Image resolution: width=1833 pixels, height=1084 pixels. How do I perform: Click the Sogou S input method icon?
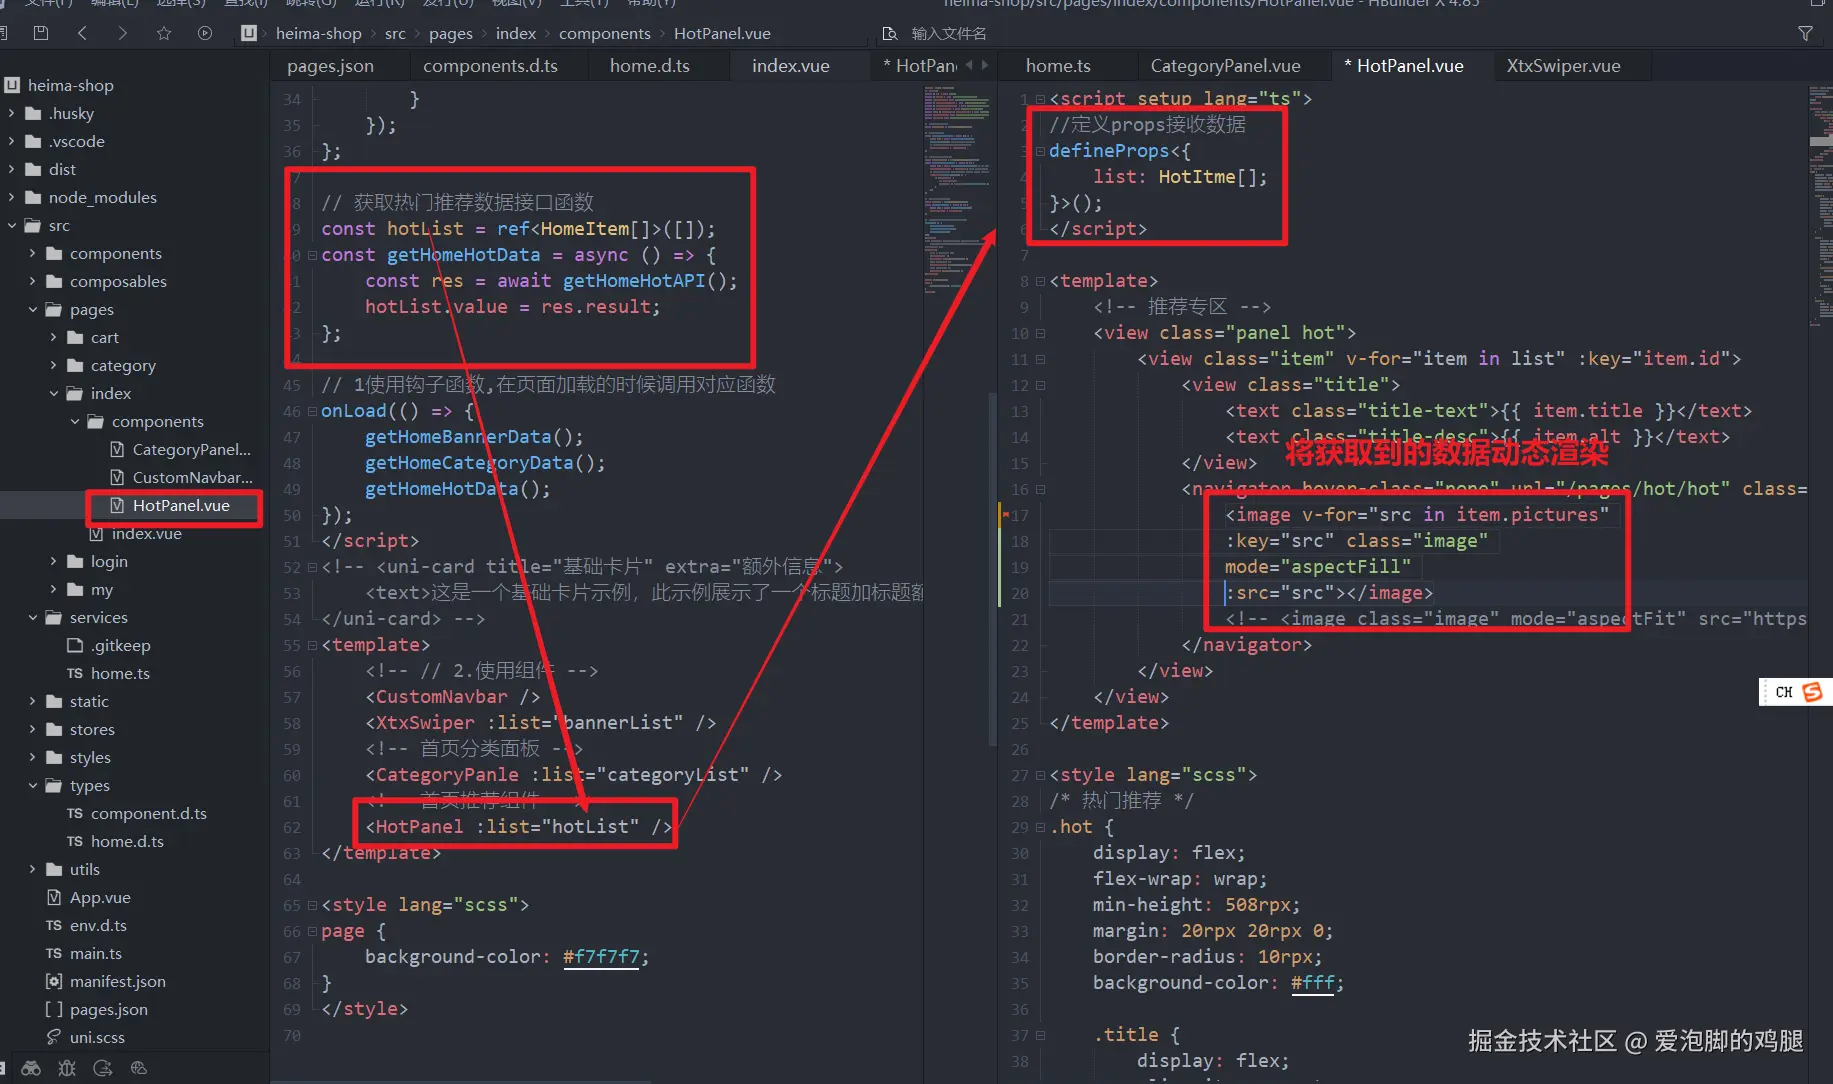tap(1812, 692)
